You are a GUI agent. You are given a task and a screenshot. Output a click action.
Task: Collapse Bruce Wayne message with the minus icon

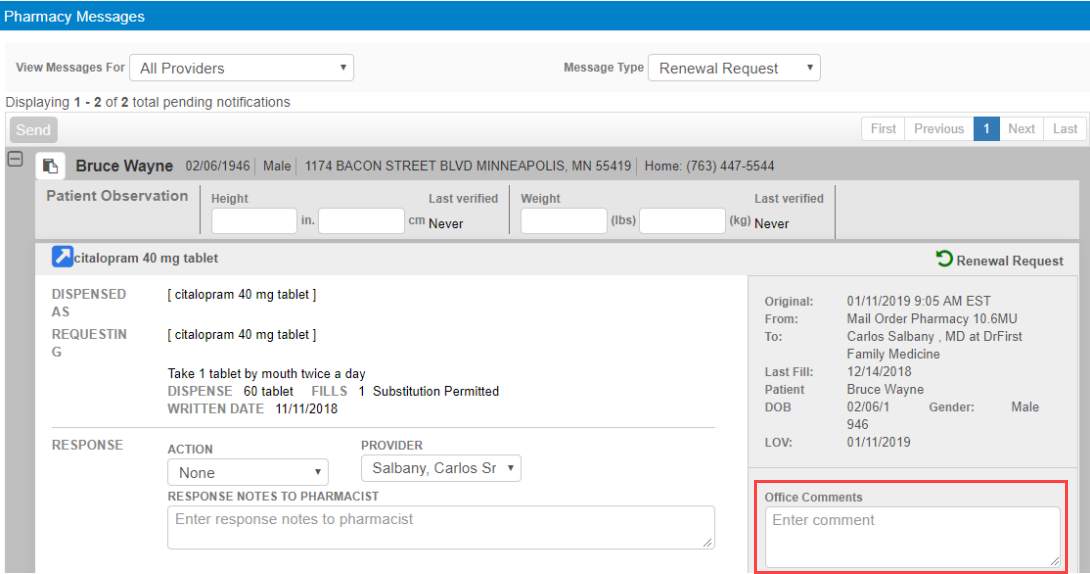tap(15, 159)
